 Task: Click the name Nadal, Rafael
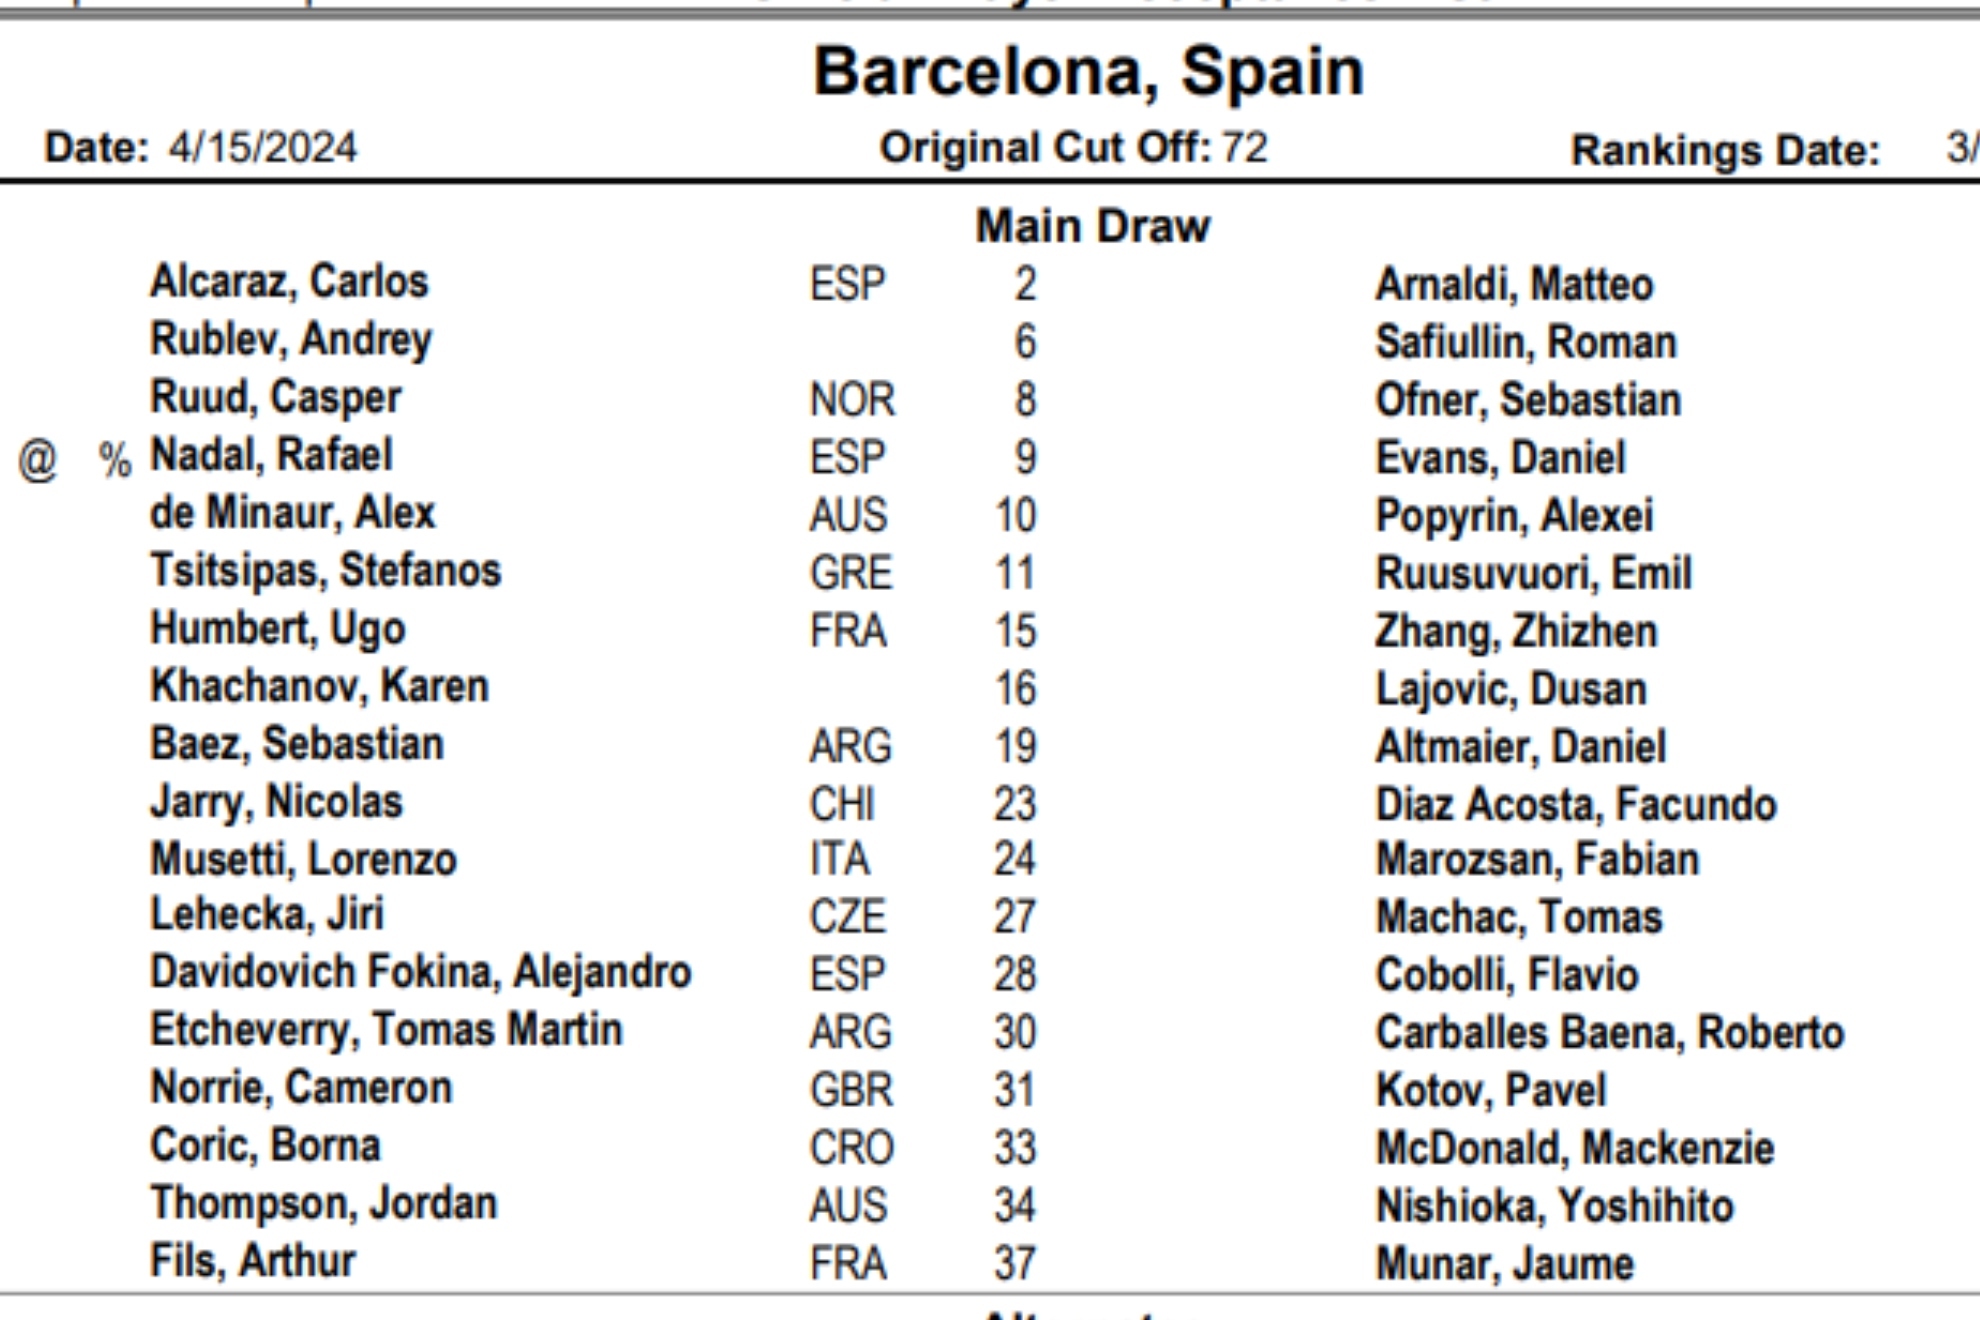[x=271, y=455]
